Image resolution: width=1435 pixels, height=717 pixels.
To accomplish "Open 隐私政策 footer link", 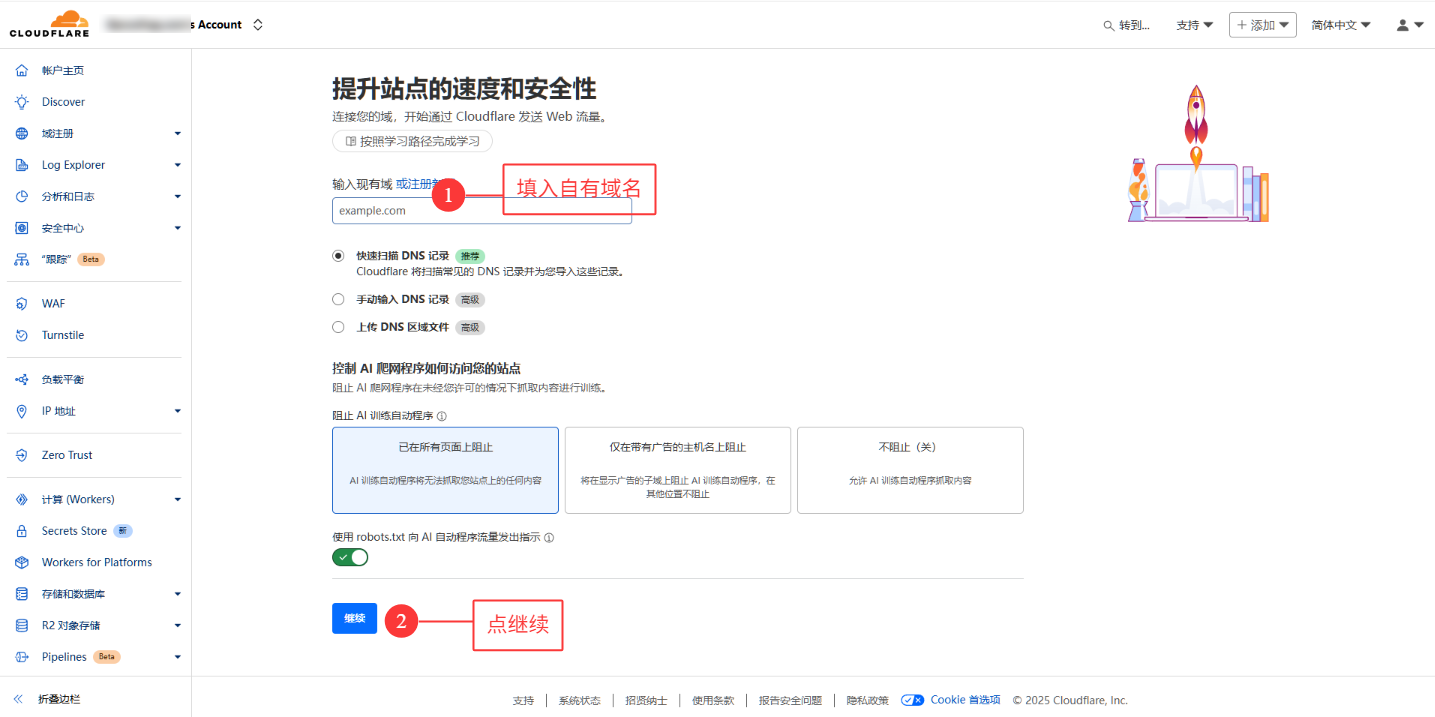I will (867, 700).
